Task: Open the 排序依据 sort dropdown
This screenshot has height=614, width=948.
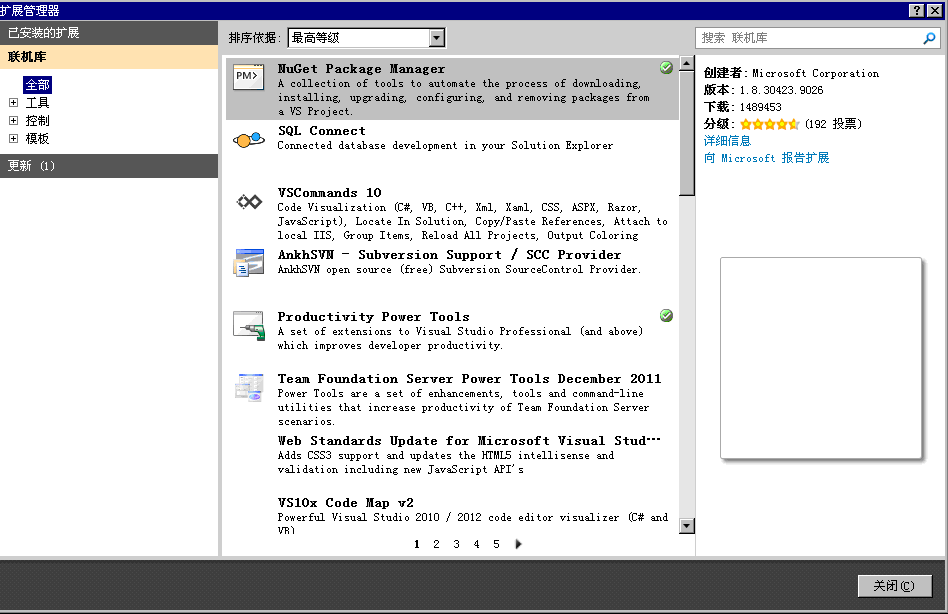Action: pos(437,38)
